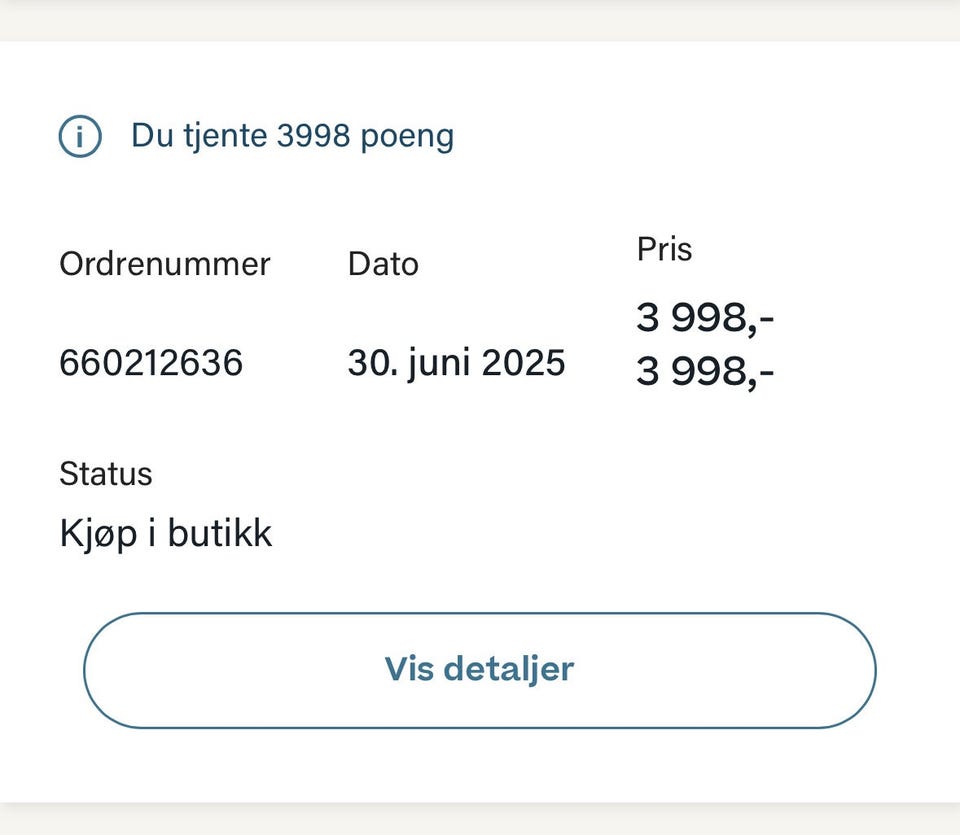Click the Dato column label
Screen dimensions: 960x835
[x=383, y=264]
